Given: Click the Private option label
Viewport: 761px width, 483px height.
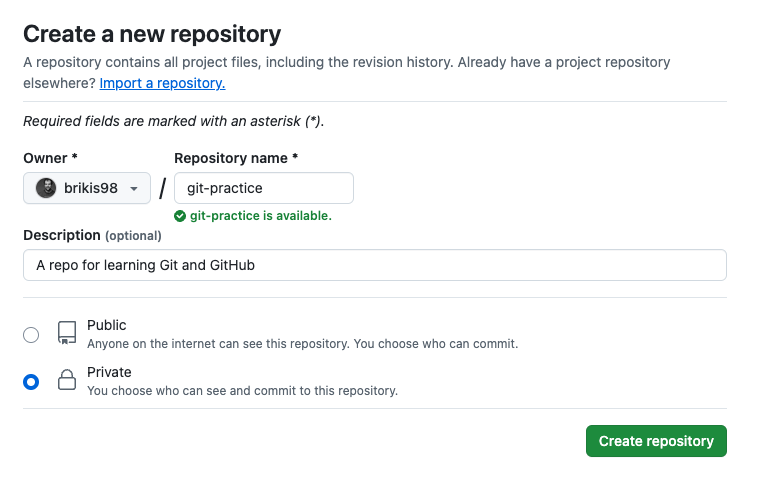Looking at the screenshot, I should [109, 372].
